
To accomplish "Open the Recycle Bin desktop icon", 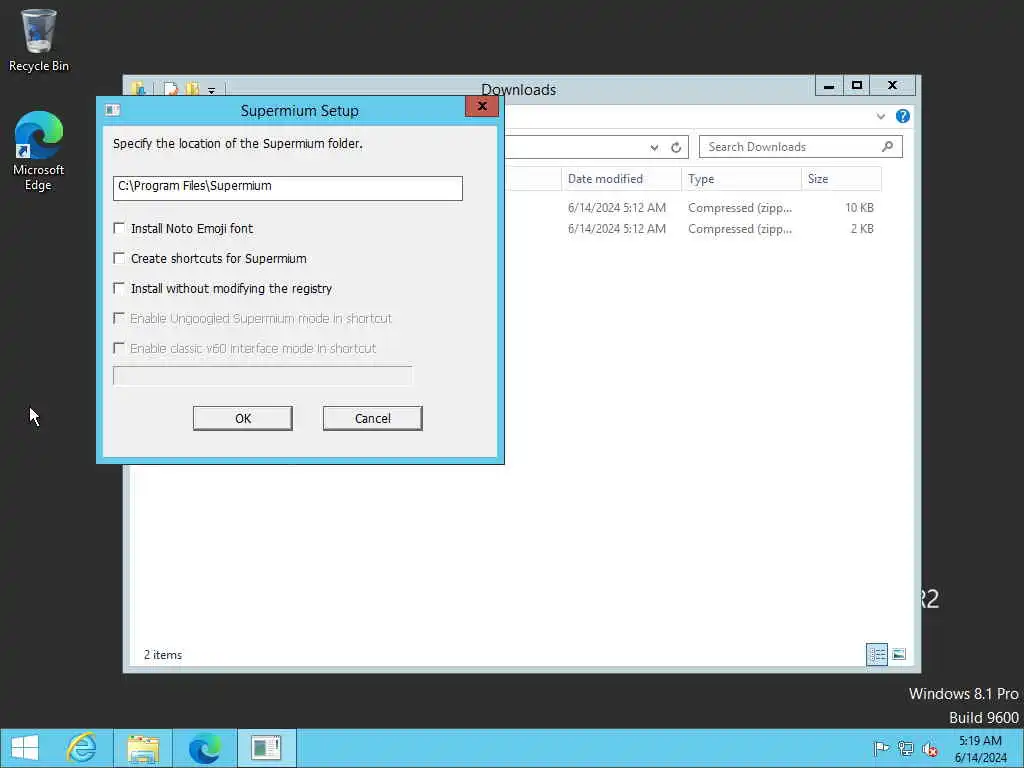I will pyautogui.click(x=39, y=40).
